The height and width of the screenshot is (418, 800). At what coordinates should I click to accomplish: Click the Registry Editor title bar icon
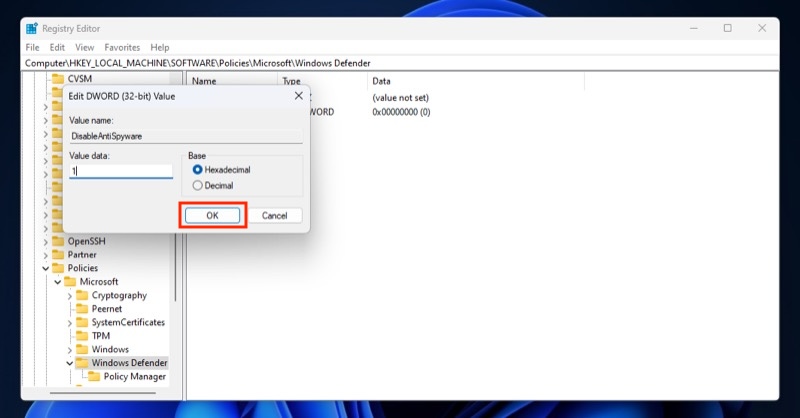32,29
